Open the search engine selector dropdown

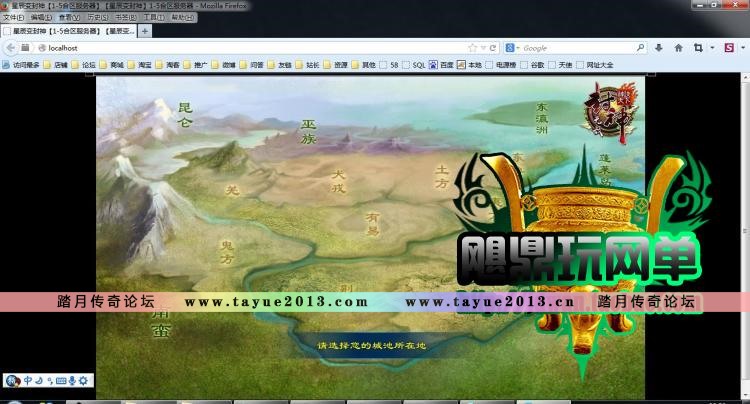(x=511, y=48)
